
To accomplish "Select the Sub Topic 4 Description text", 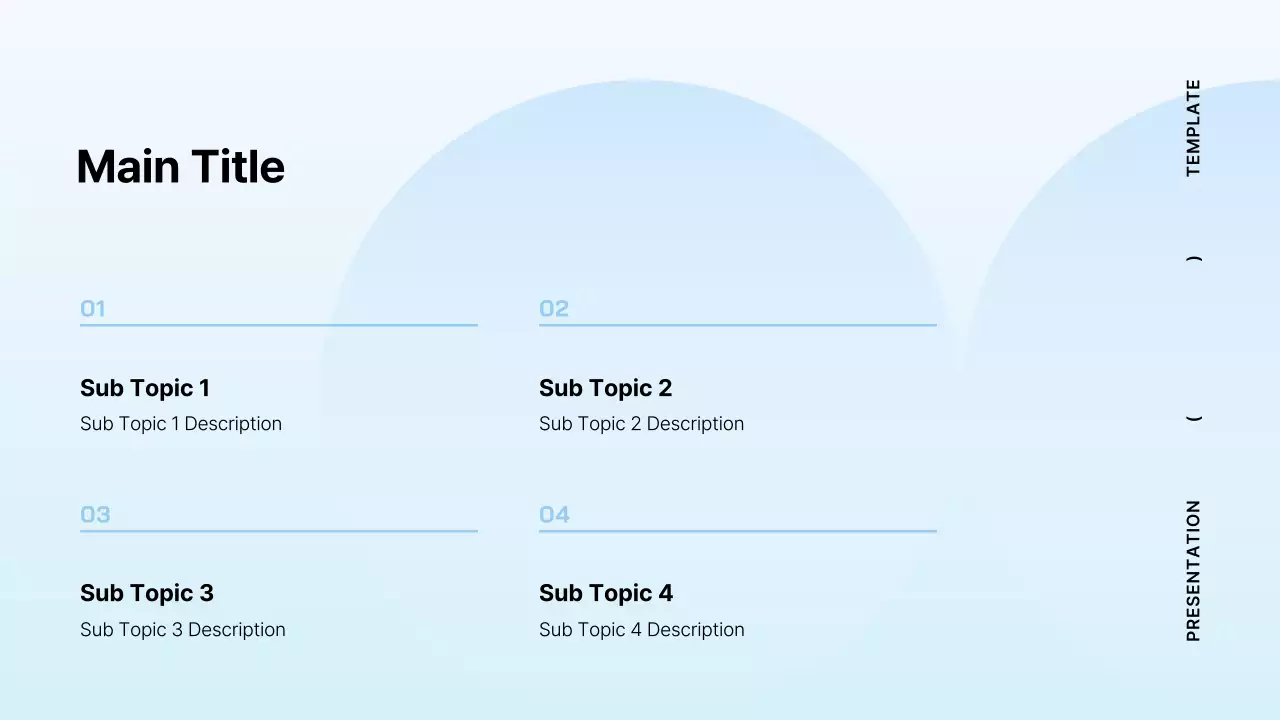I will pyautogui.click(x=641, y=630).
